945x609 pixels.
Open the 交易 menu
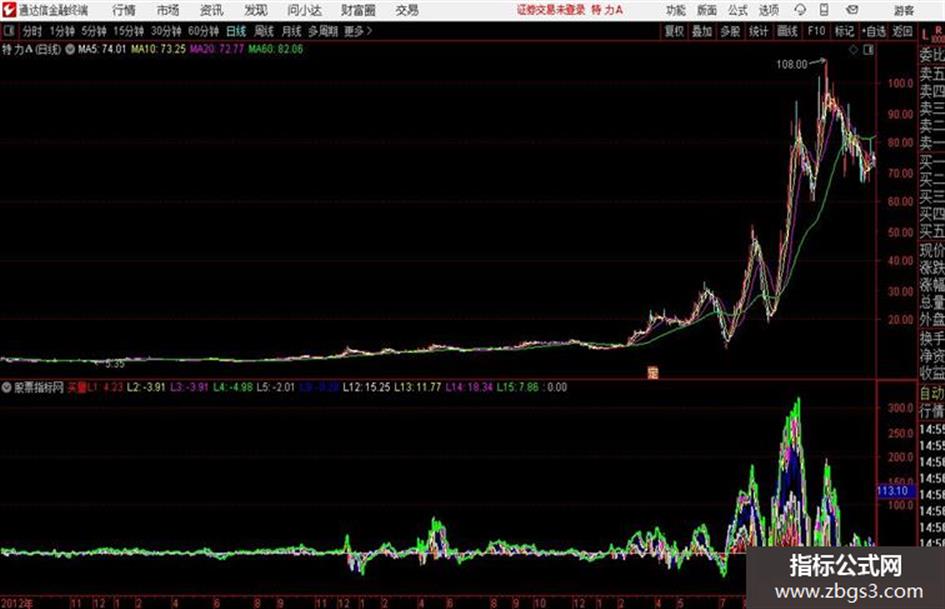click(x=407, y=10)
